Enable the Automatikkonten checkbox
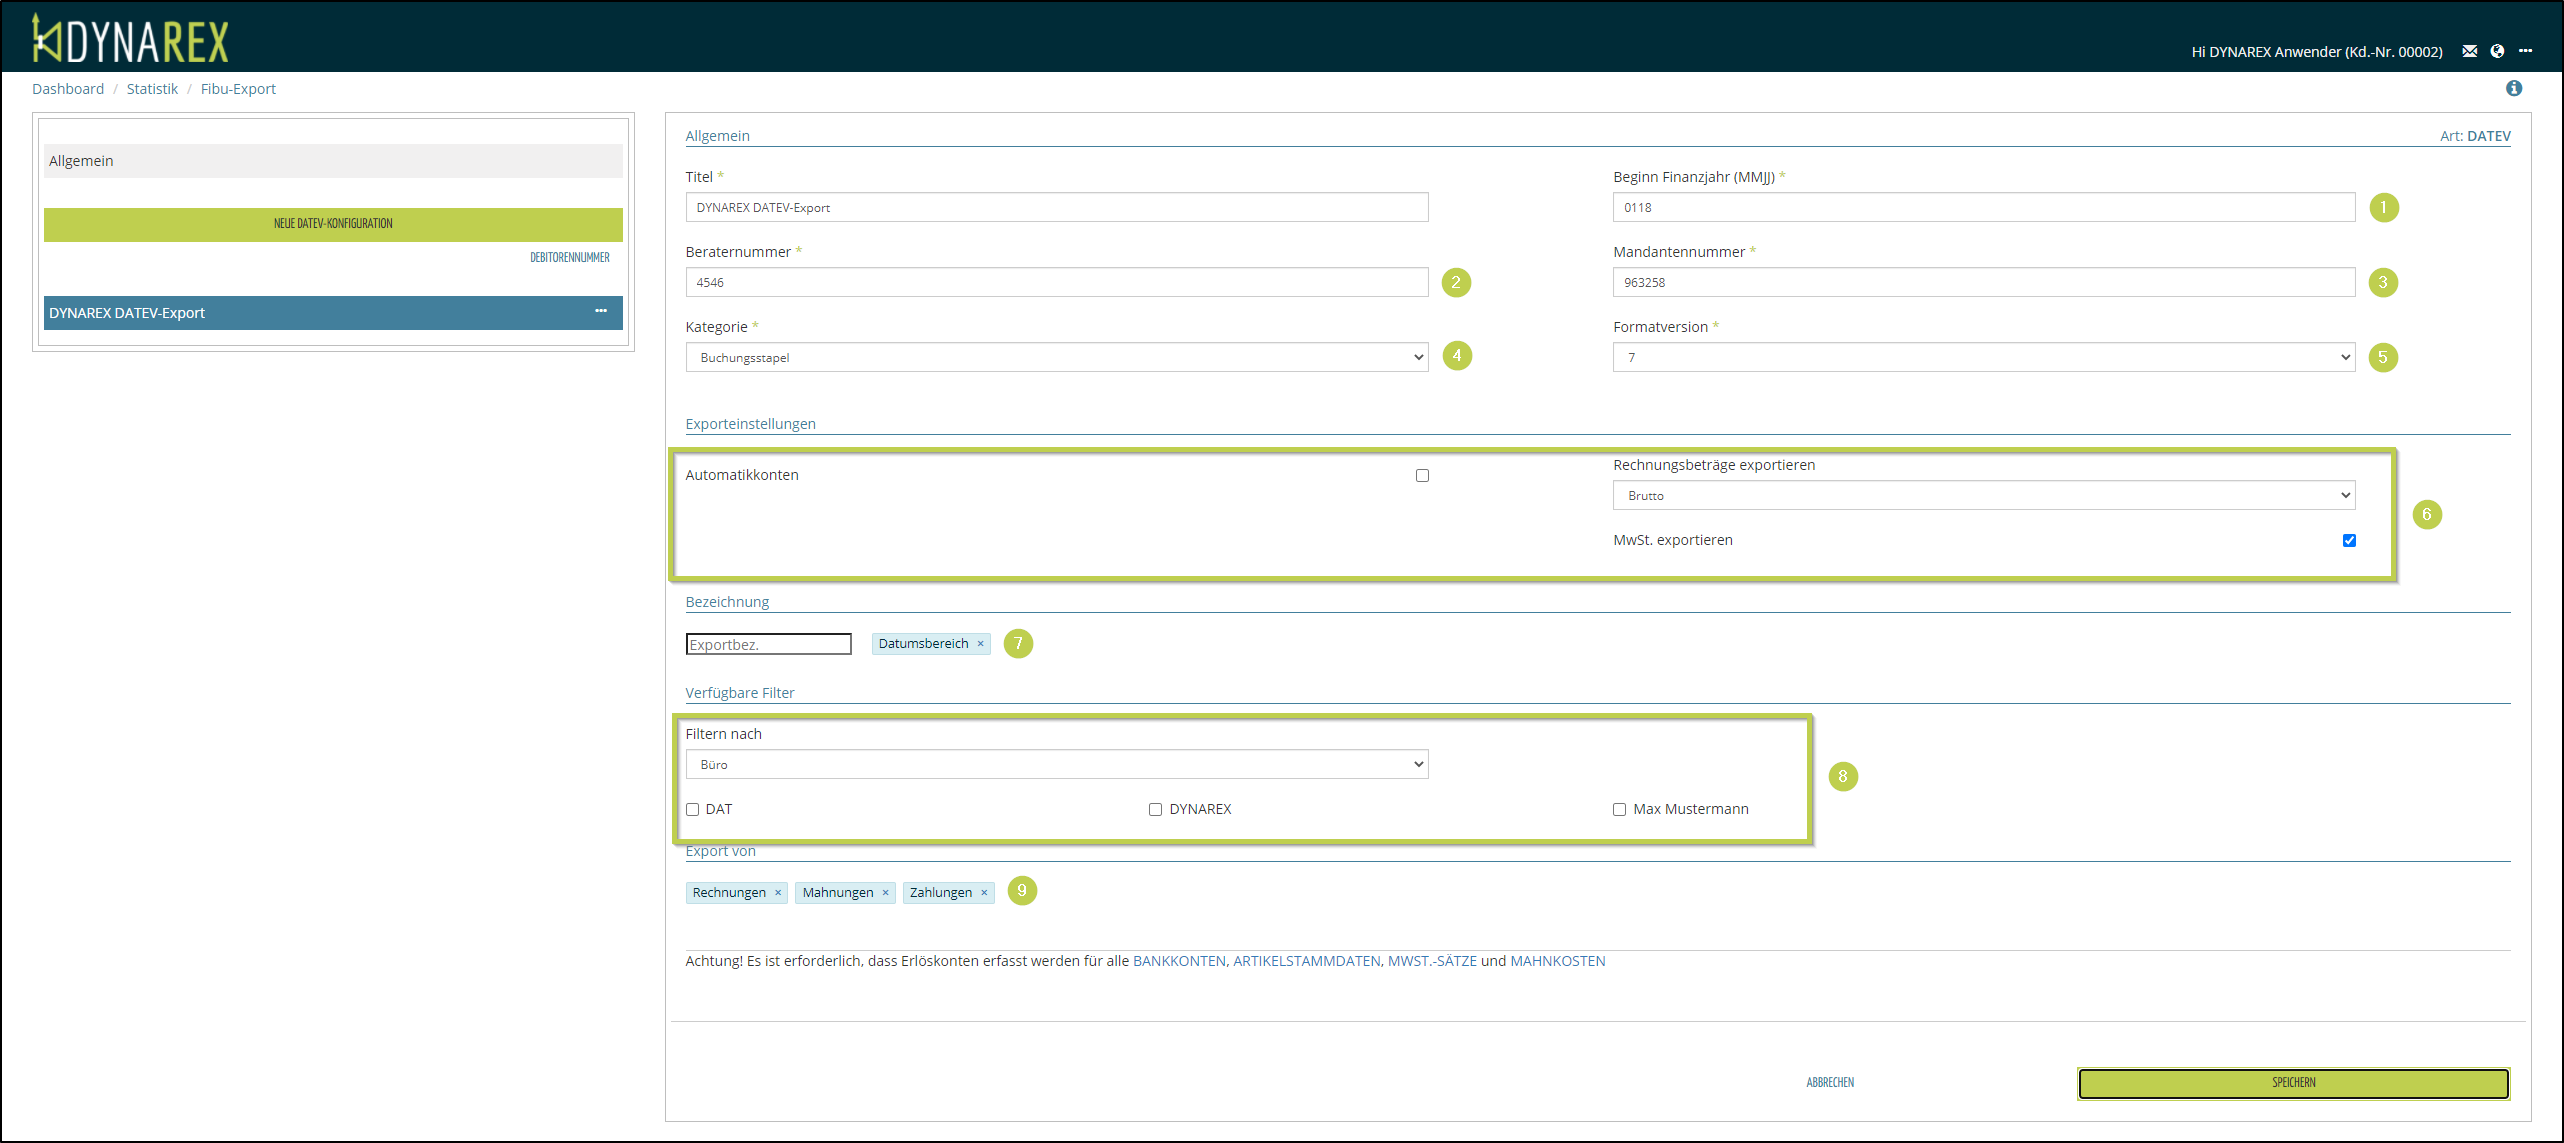 click(x=1422, y=475)
